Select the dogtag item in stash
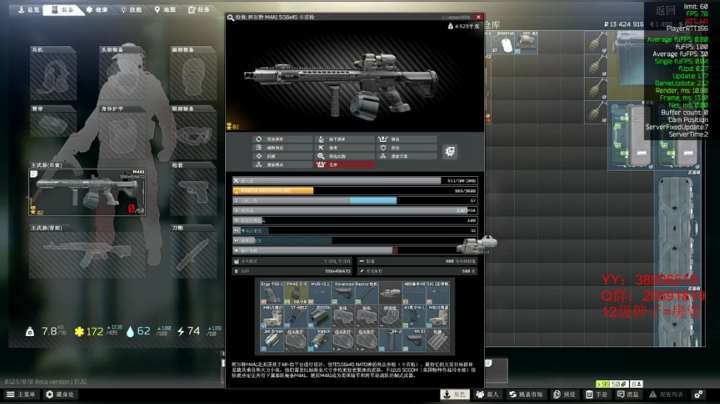Viewport: 720px width, 404px height. point(504,43)
